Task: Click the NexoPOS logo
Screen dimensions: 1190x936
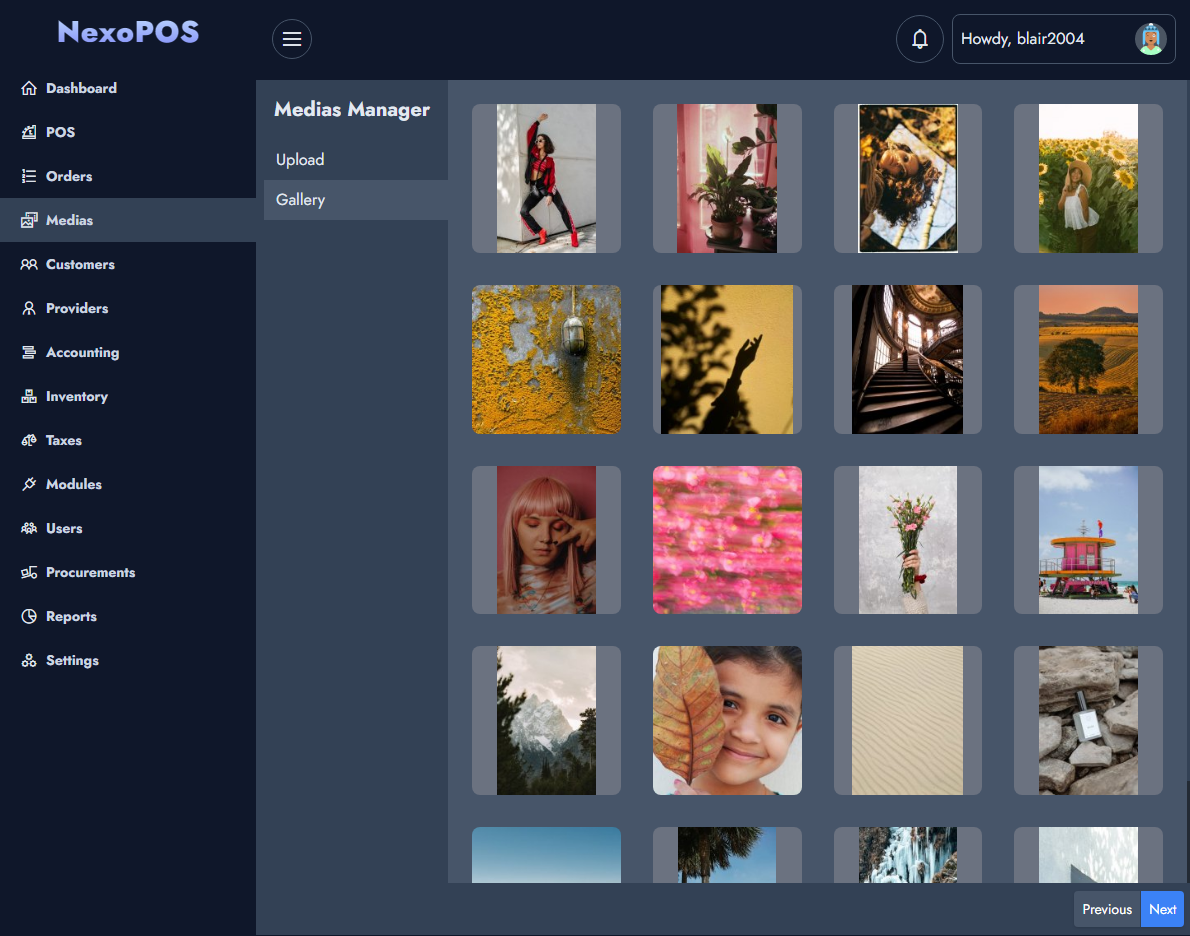Action: (x=128, y=32)
